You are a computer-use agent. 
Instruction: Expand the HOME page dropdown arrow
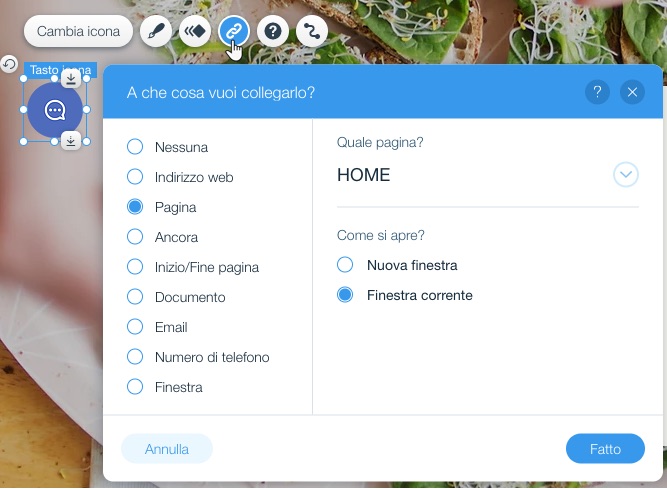626,174
